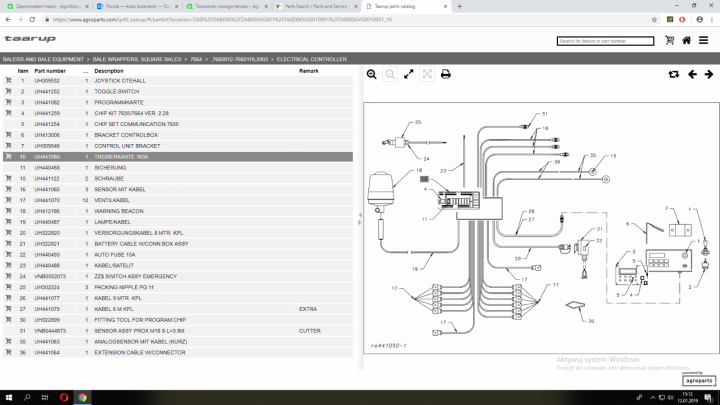Go to the home page icon
720x405 pixels.
tap(687, 41)
